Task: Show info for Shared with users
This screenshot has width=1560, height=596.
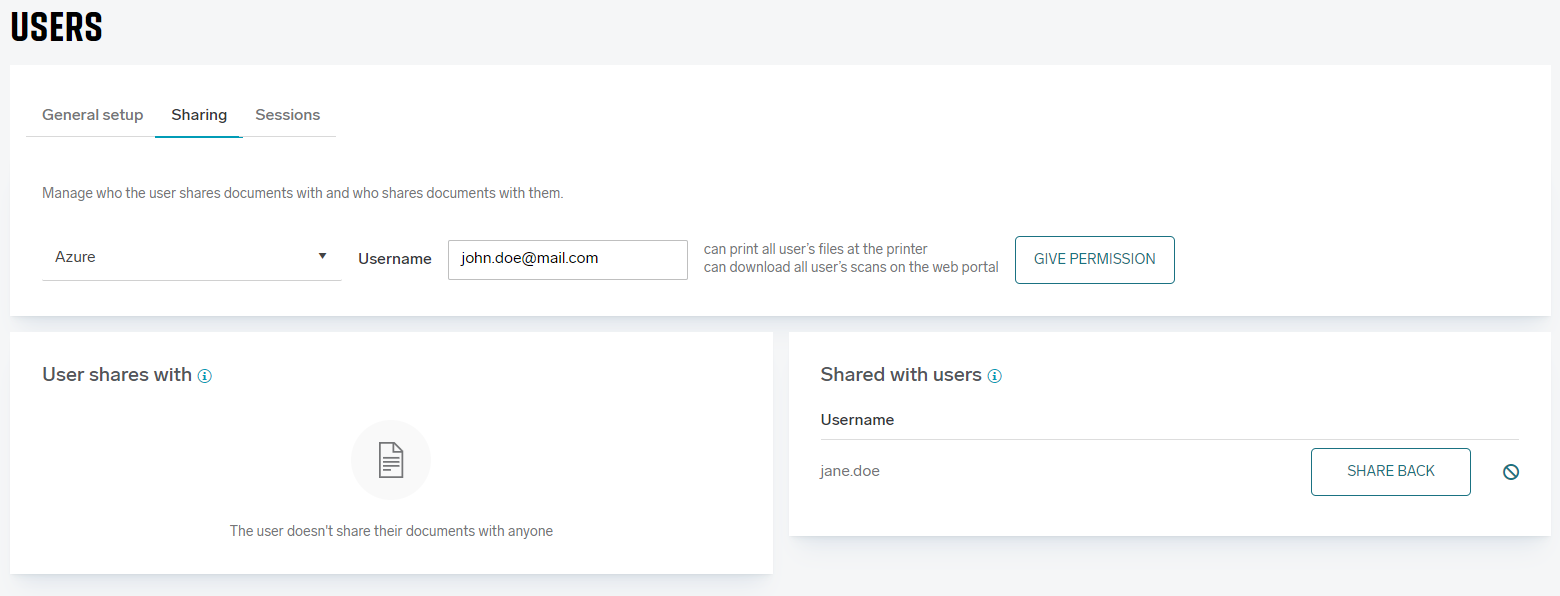Action: click(995, 376)
